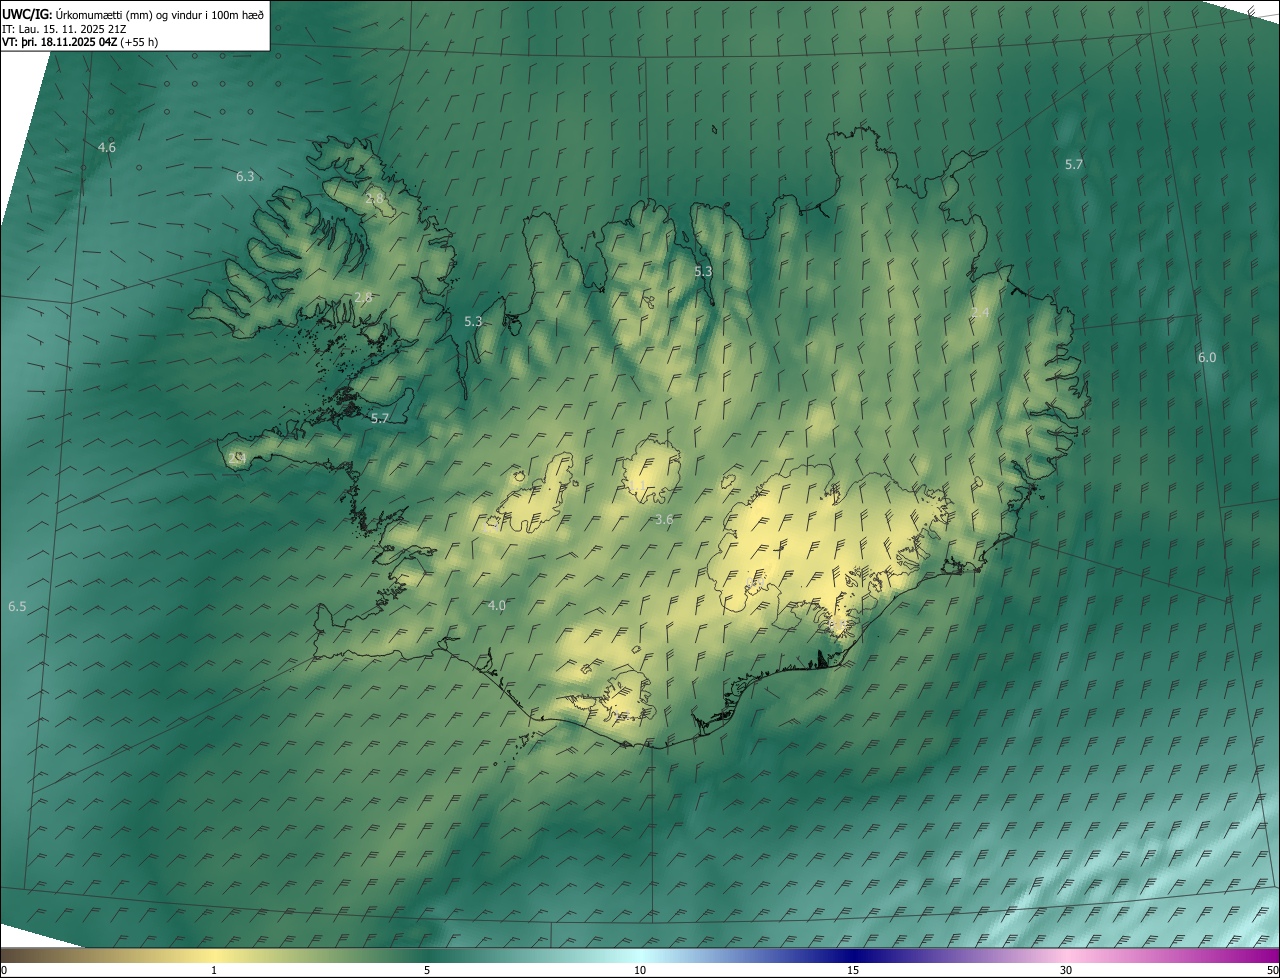
Task: Click the 6.3 value label on the map
Action: [245, 176]
